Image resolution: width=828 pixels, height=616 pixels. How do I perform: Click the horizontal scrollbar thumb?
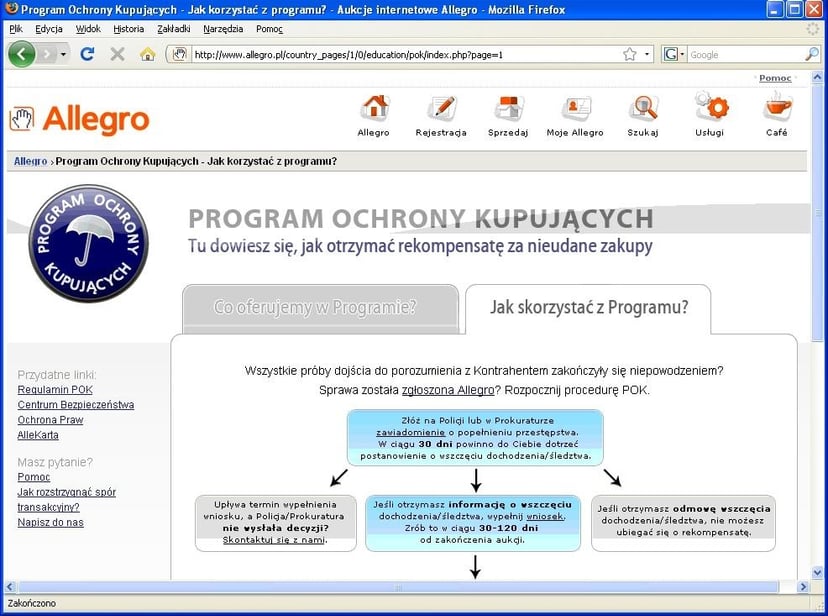(398, 586)
